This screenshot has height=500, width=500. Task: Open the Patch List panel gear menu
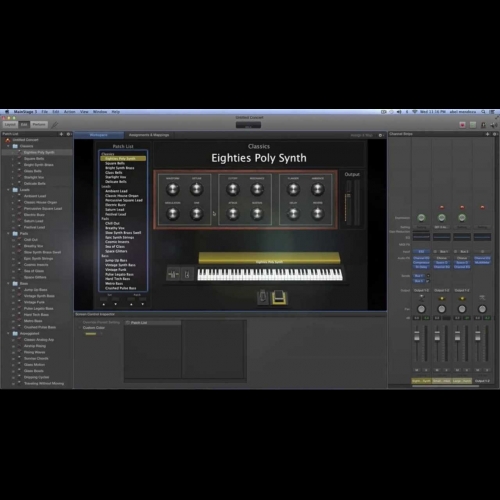[x=68, y=134]
